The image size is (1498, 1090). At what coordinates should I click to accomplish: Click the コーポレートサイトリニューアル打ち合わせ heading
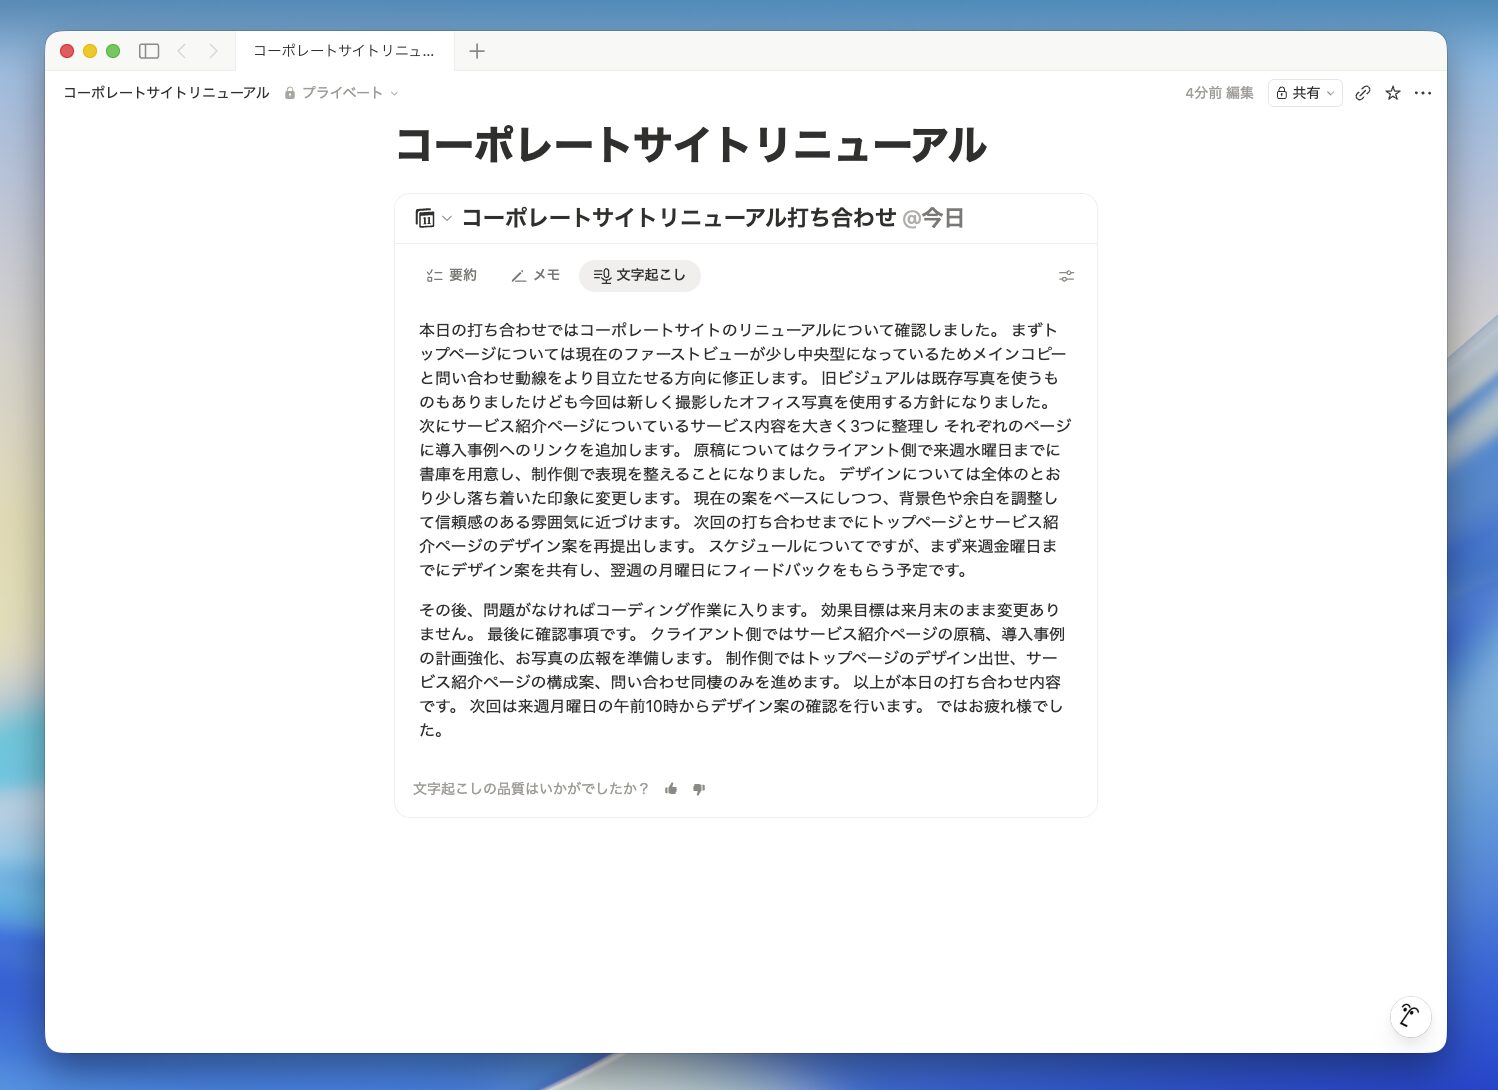point(679,218)
